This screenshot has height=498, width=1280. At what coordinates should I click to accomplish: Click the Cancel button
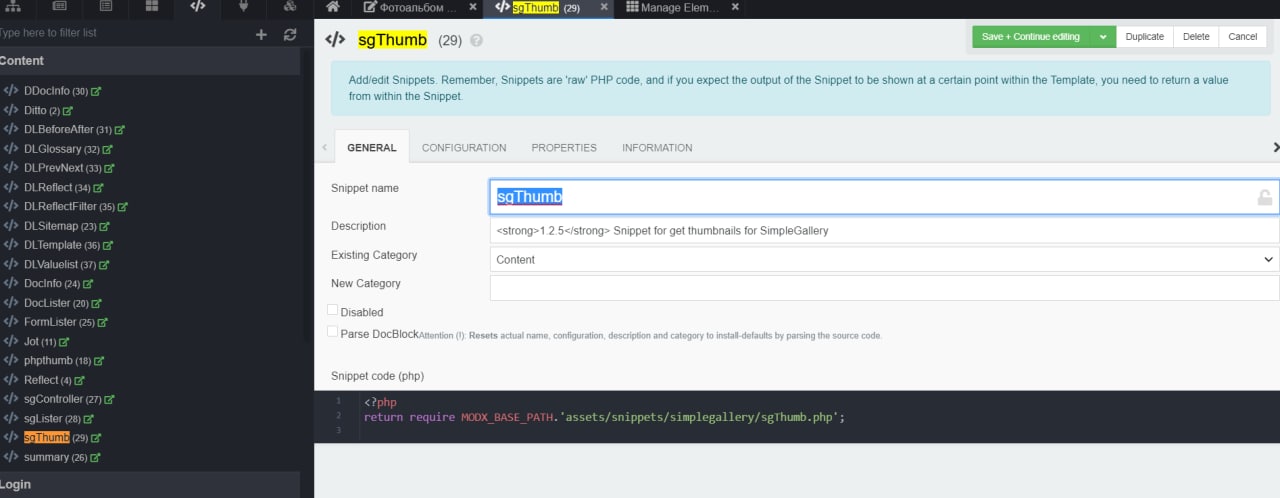tap(1243, 37)
